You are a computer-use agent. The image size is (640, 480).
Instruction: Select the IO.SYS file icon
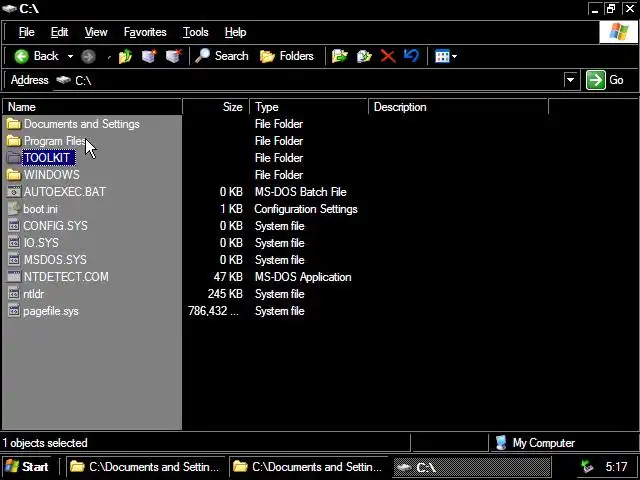tap(14, 243)
